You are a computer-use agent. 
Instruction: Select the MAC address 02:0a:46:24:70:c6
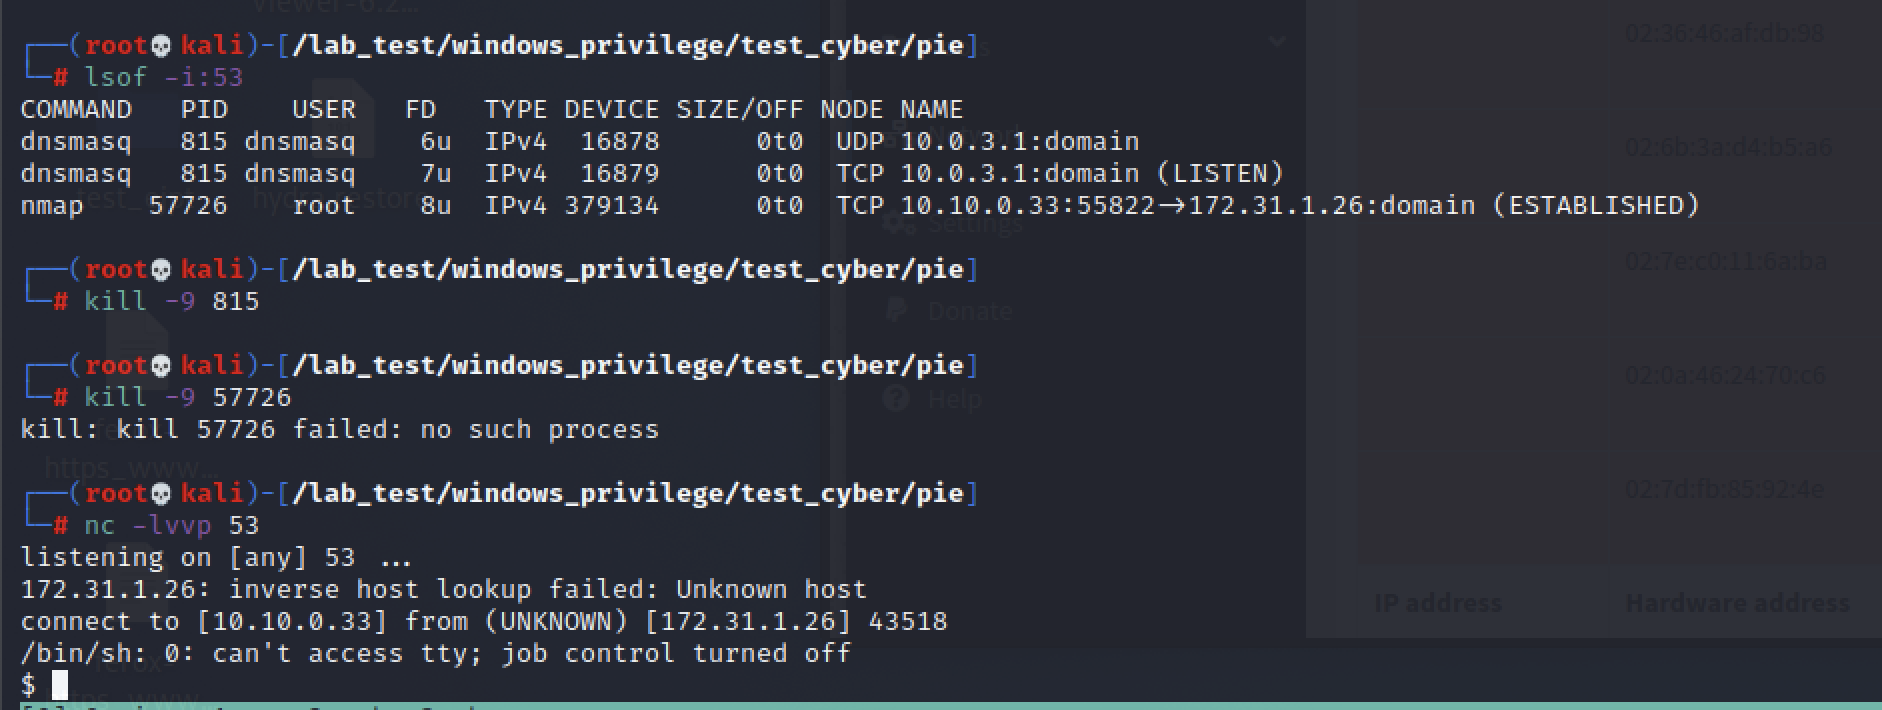click(x=1725, y=375)
